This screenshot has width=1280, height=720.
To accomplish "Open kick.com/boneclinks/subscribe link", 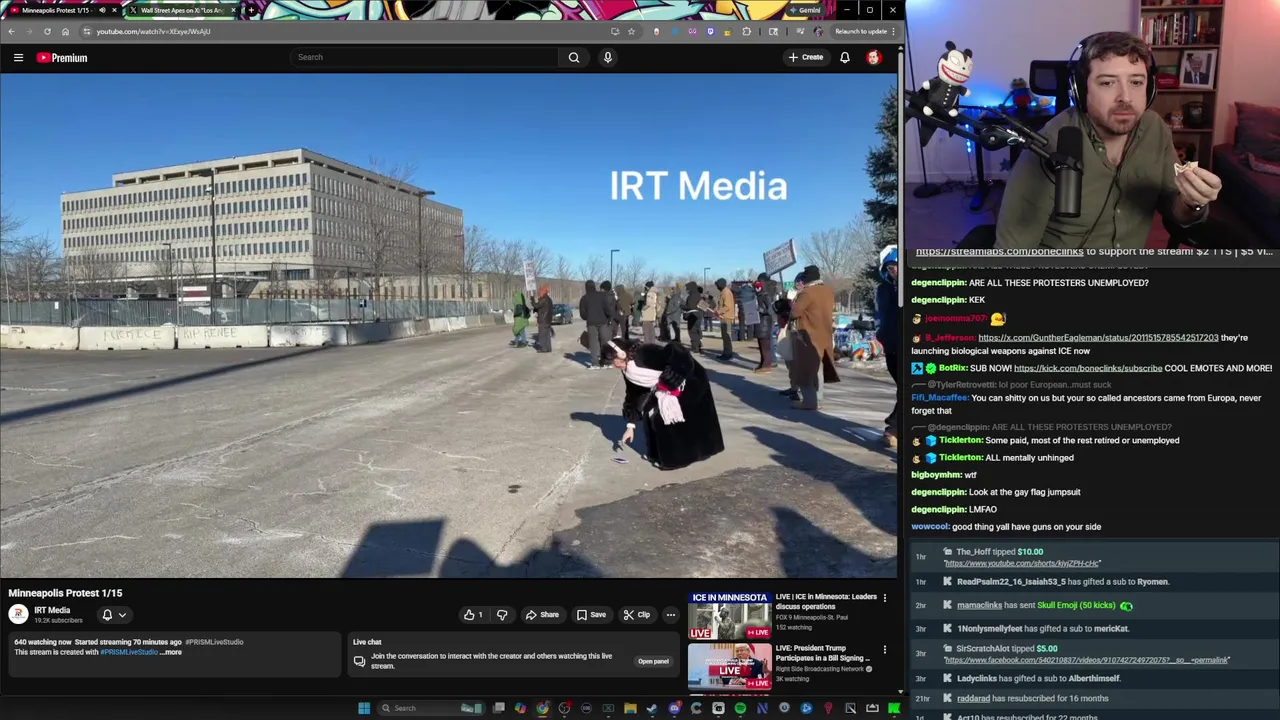I will coord(1088,368).
